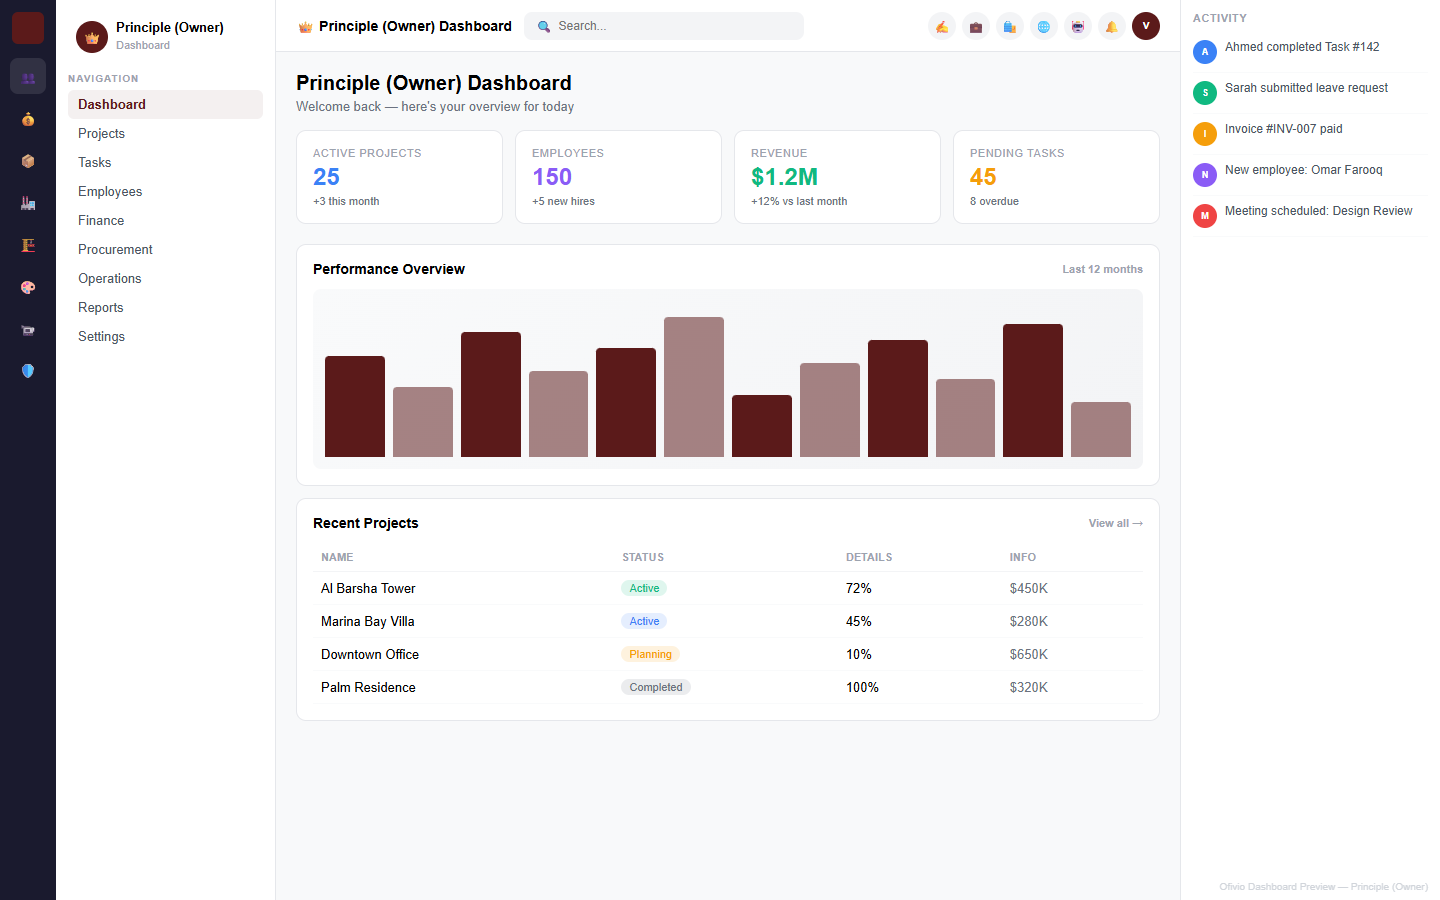1440x900 pixels.
Task: Click the writing hand icon in top bar
Action: point(942,26)
